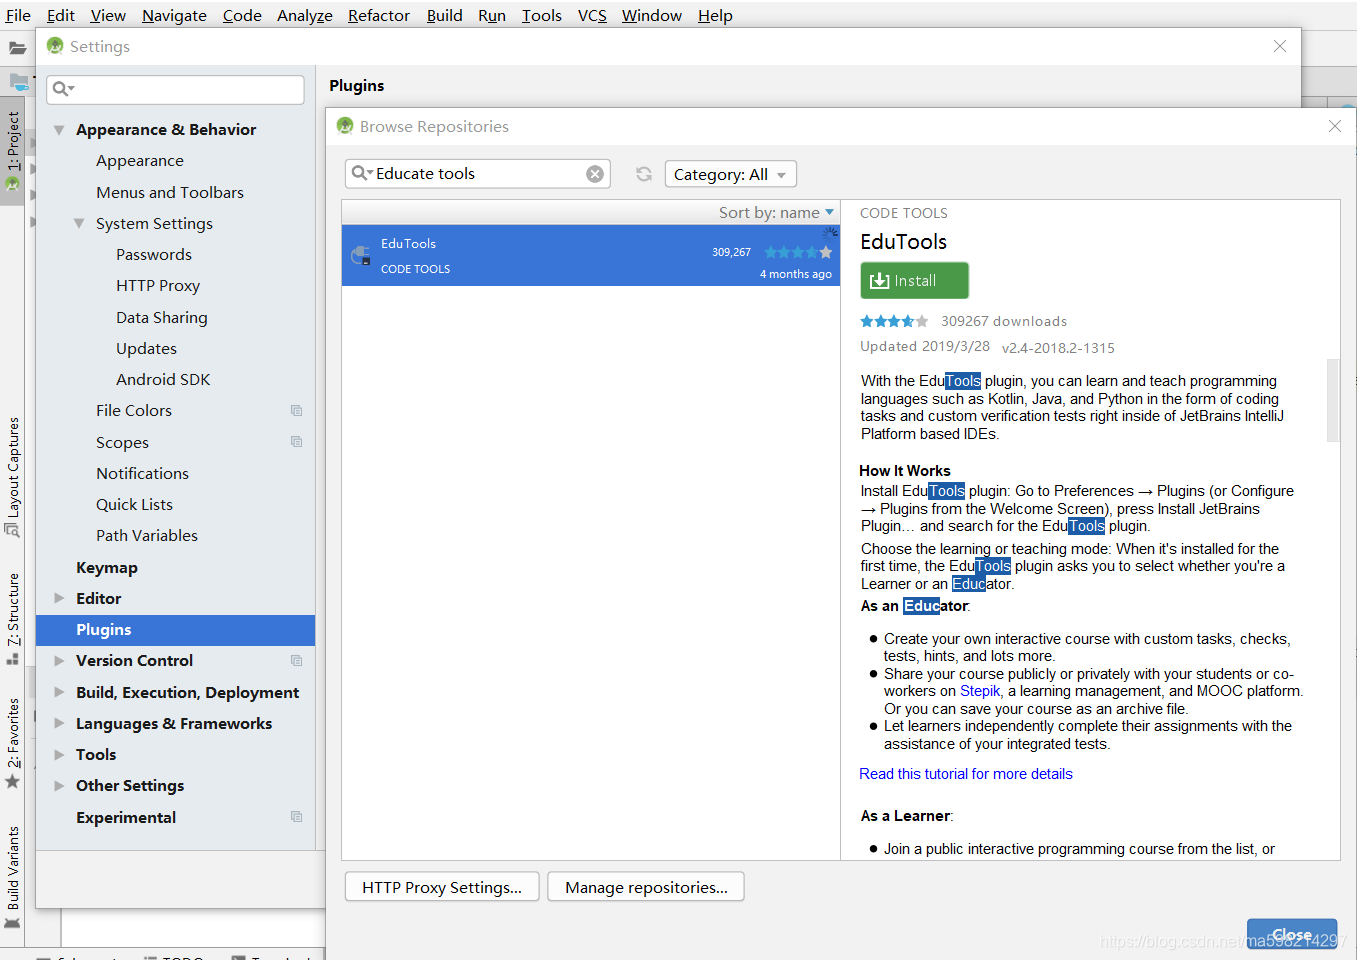Screen dimensions: 1357x960
Task: Click the magnifier in Settings search box
Action: (63, 89)
